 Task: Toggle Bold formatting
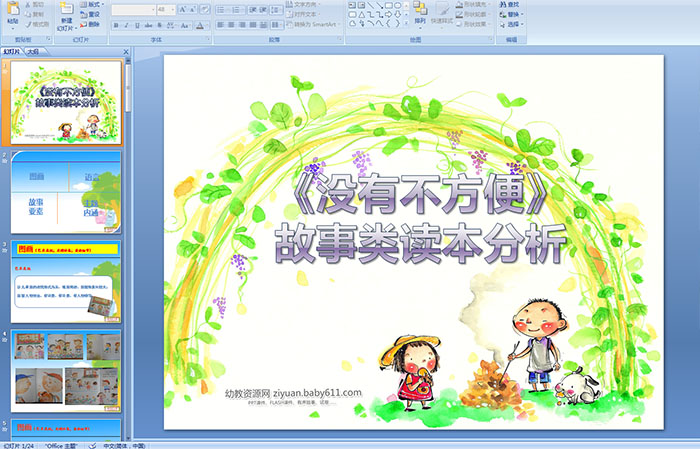(x=116, y=25)
